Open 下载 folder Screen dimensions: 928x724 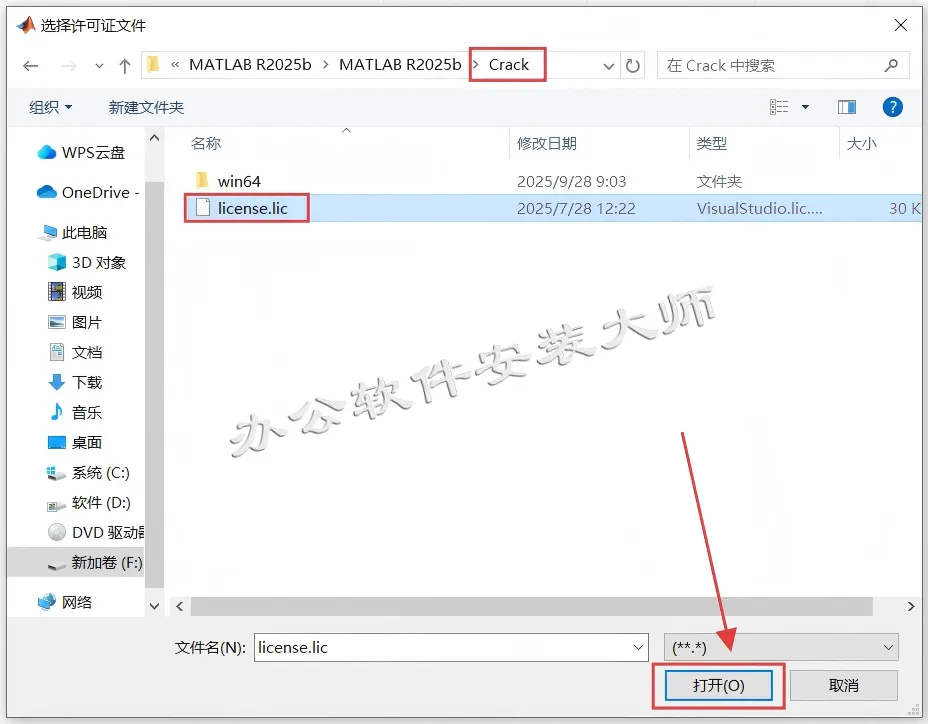[x=87, y=382]
